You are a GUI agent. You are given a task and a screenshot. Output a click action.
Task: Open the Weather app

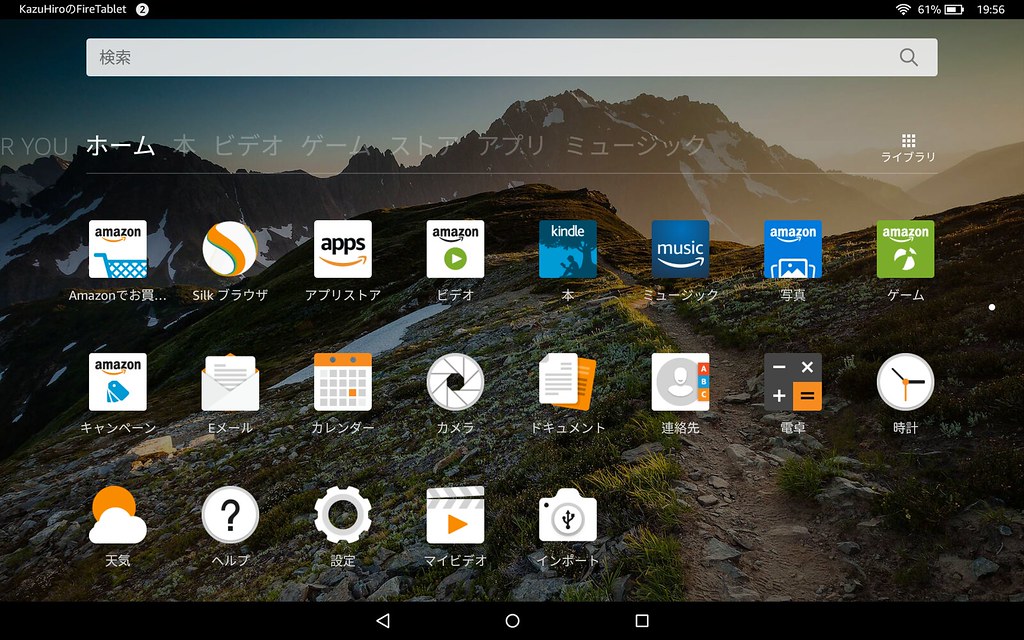[x=118, y=515]
